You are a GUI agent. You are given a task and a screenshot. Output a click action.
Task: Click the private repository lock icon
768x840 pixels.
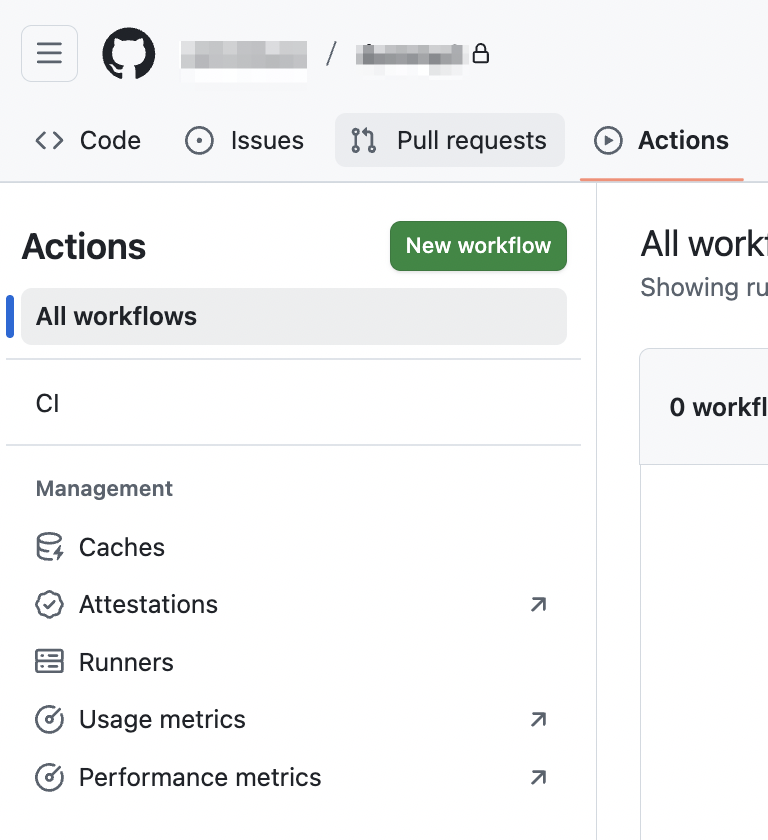(x=481, y=53)
